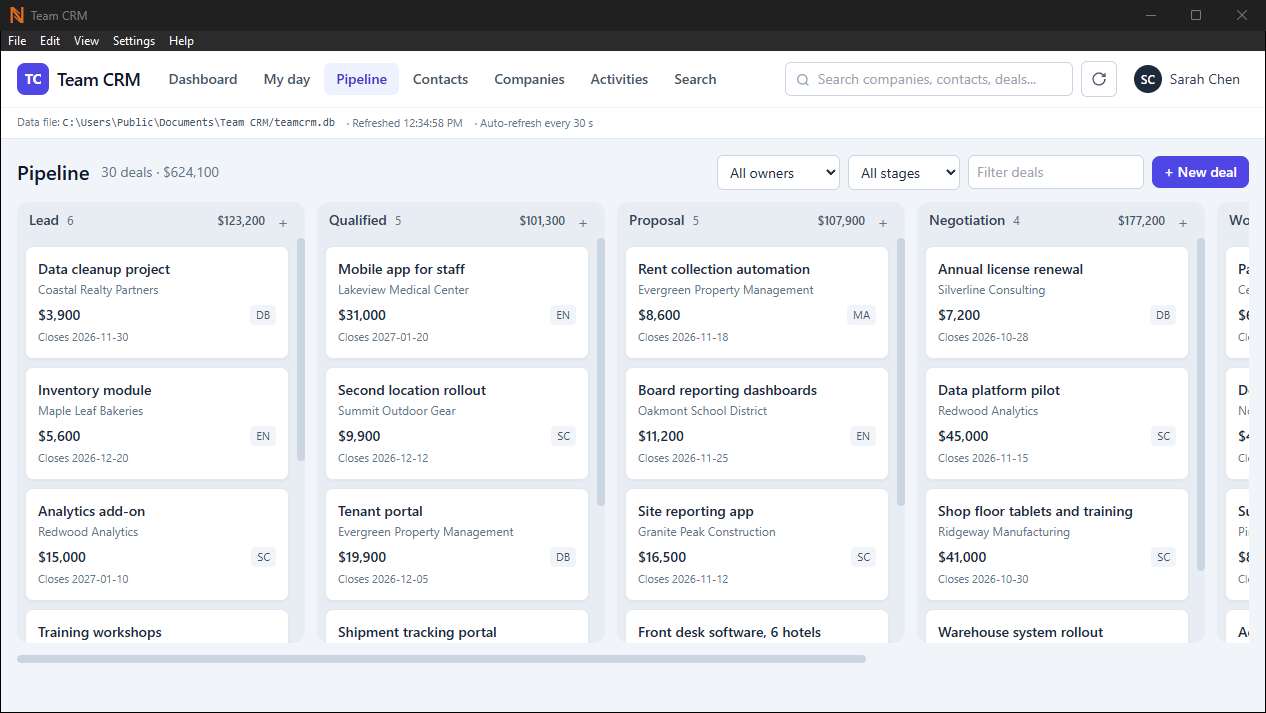
Task: Click EN owner badge on Mobile app for staff
Action: (x=563, y=315)
